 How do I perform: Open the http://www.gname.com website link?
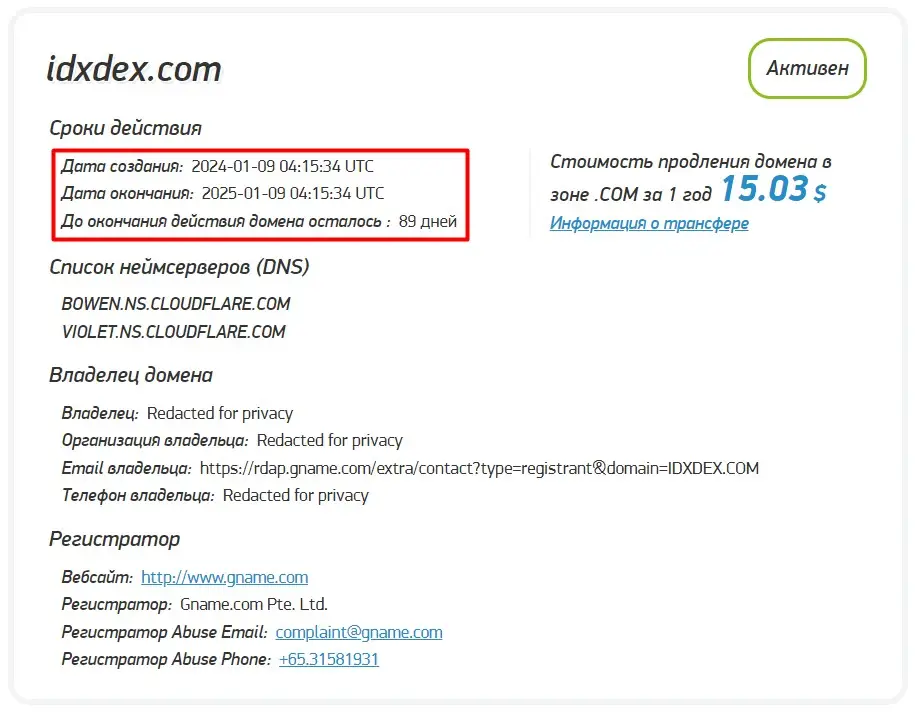[x=224, y=577]
